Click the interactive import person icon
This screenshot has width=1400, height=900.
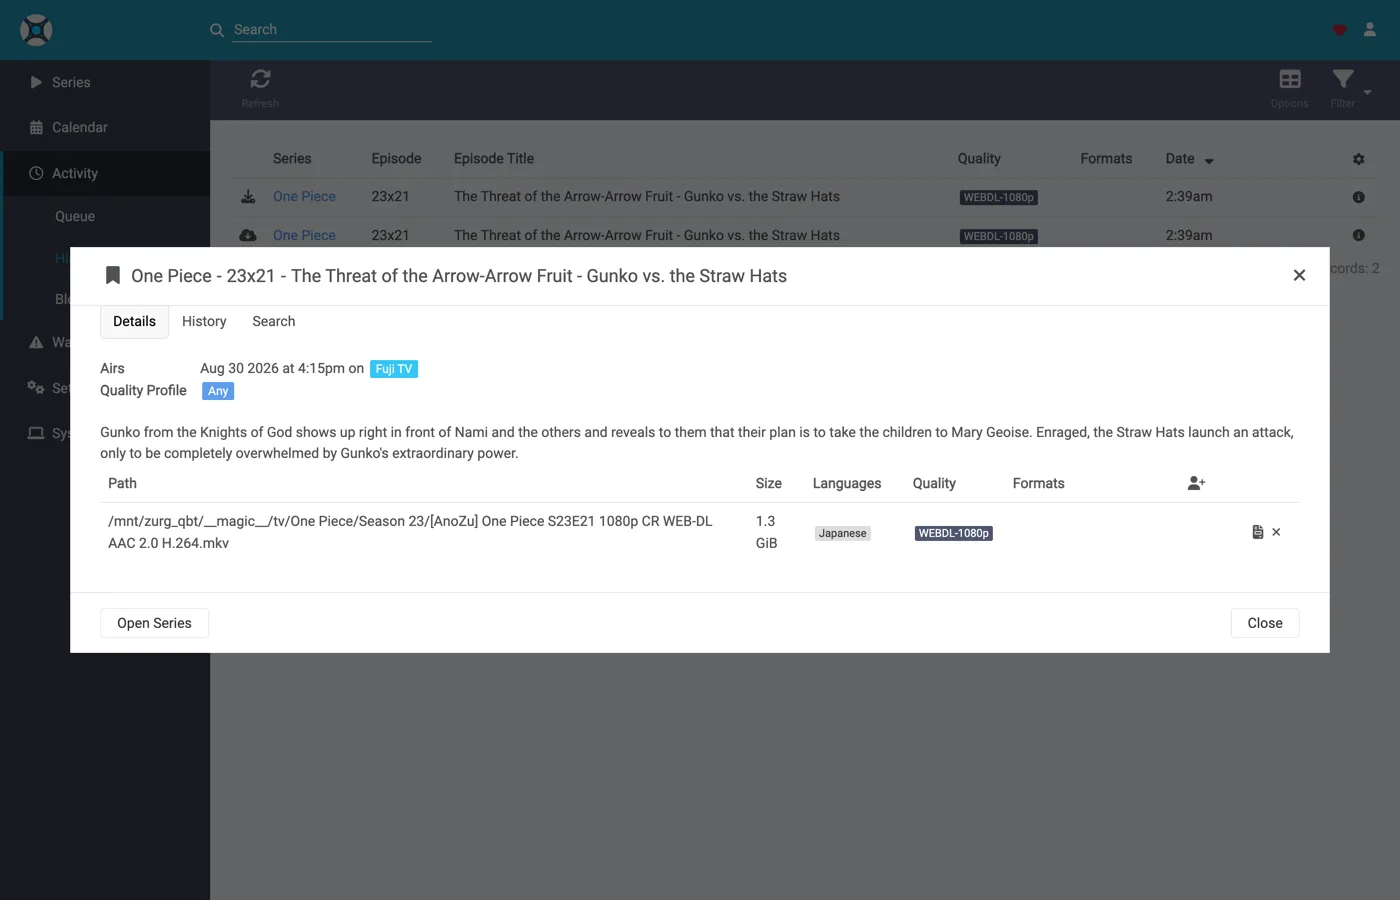click(x=1196, y=483)
